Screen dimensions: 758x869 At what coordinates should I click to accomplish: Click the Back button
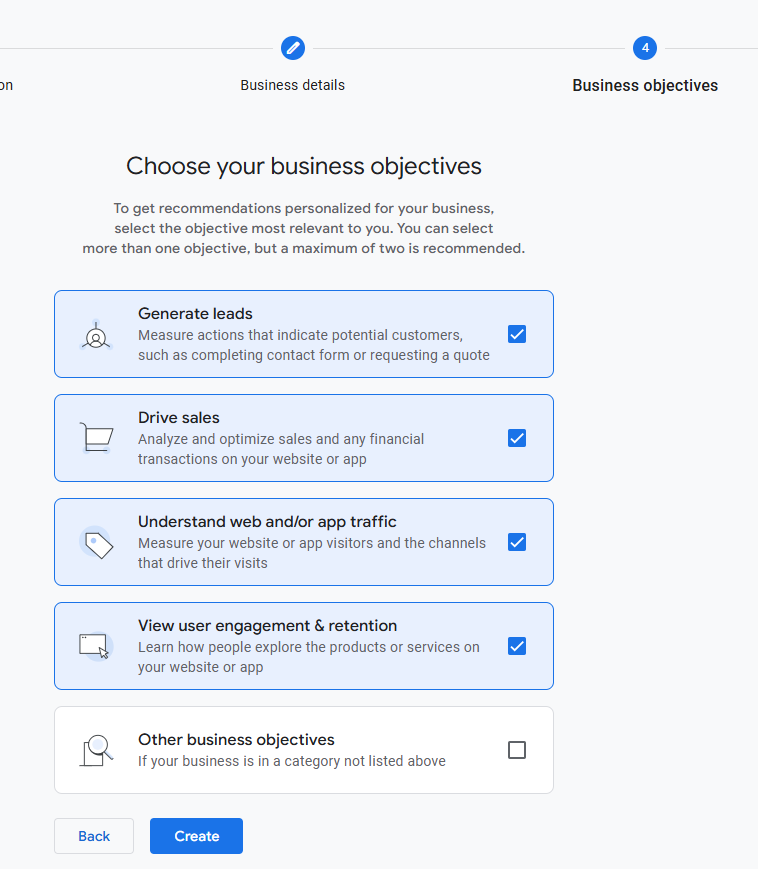(94, 836)
